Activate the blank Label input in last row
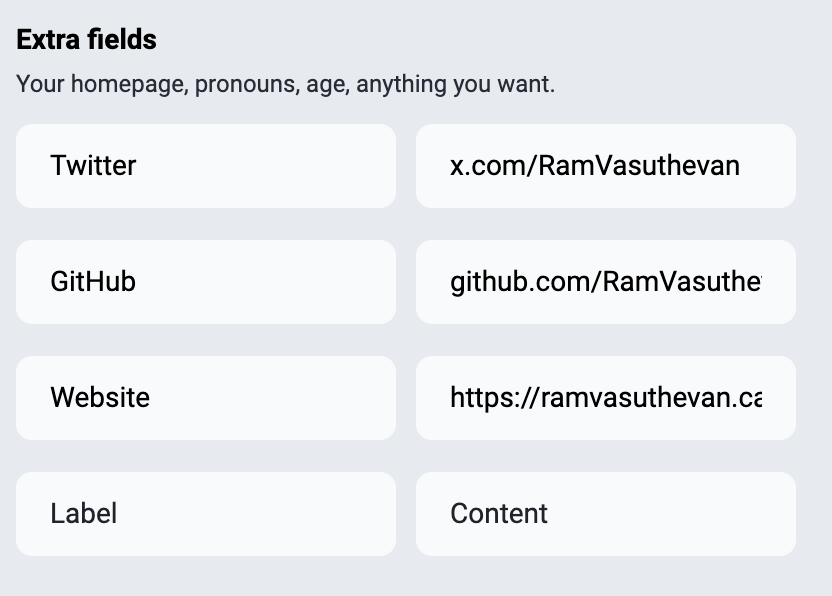 point(205,514)
